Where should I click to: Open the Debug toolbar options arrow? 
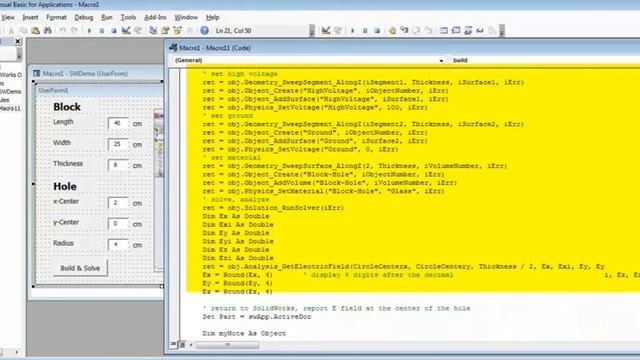(x=502, y=31)
